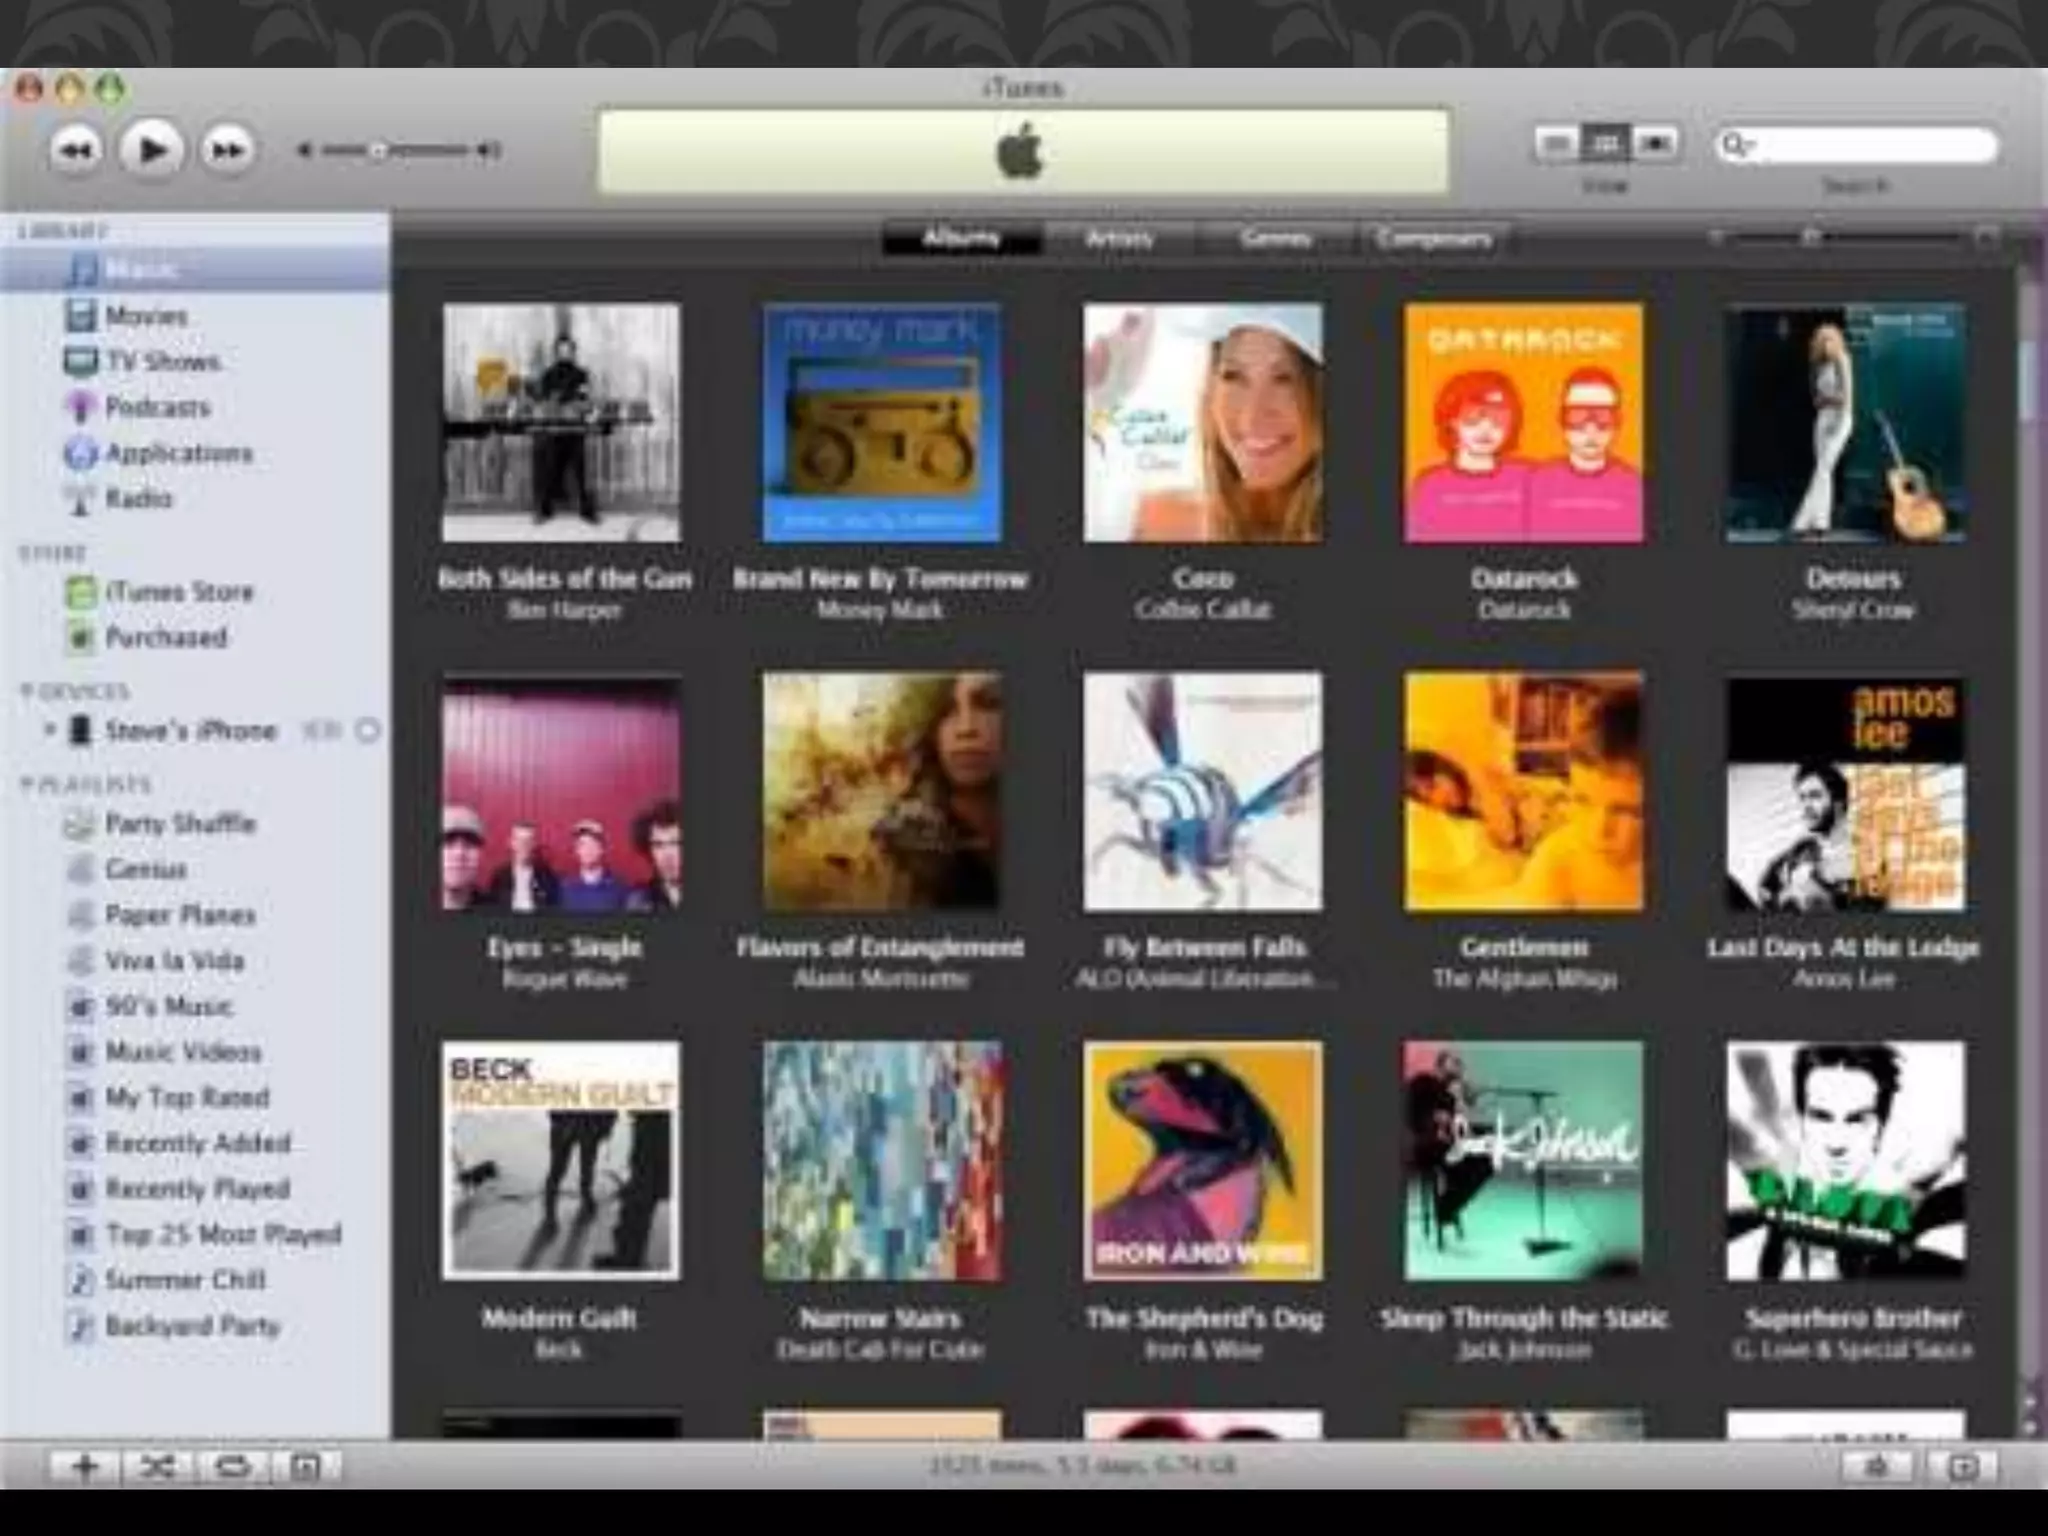
Task: Eject Steve's iPhone
Action: coord(367,731)
